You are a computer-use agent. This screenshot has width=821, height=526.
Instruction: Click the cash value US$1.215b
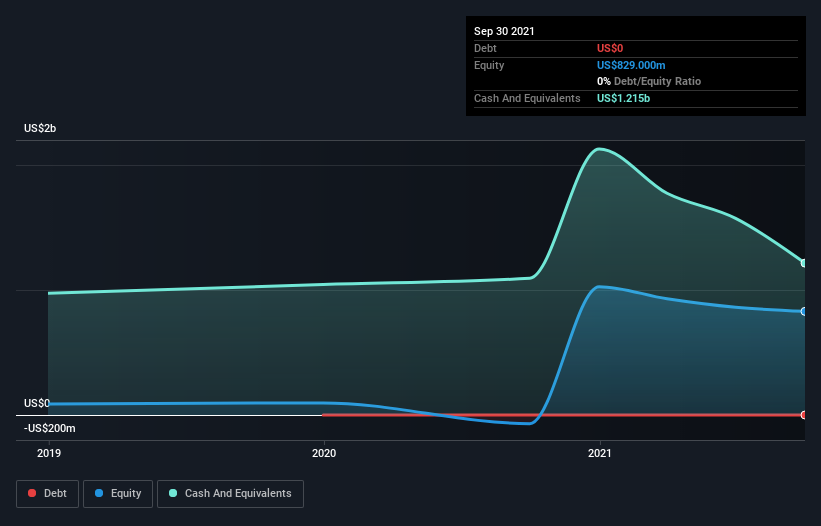(623, 98)
